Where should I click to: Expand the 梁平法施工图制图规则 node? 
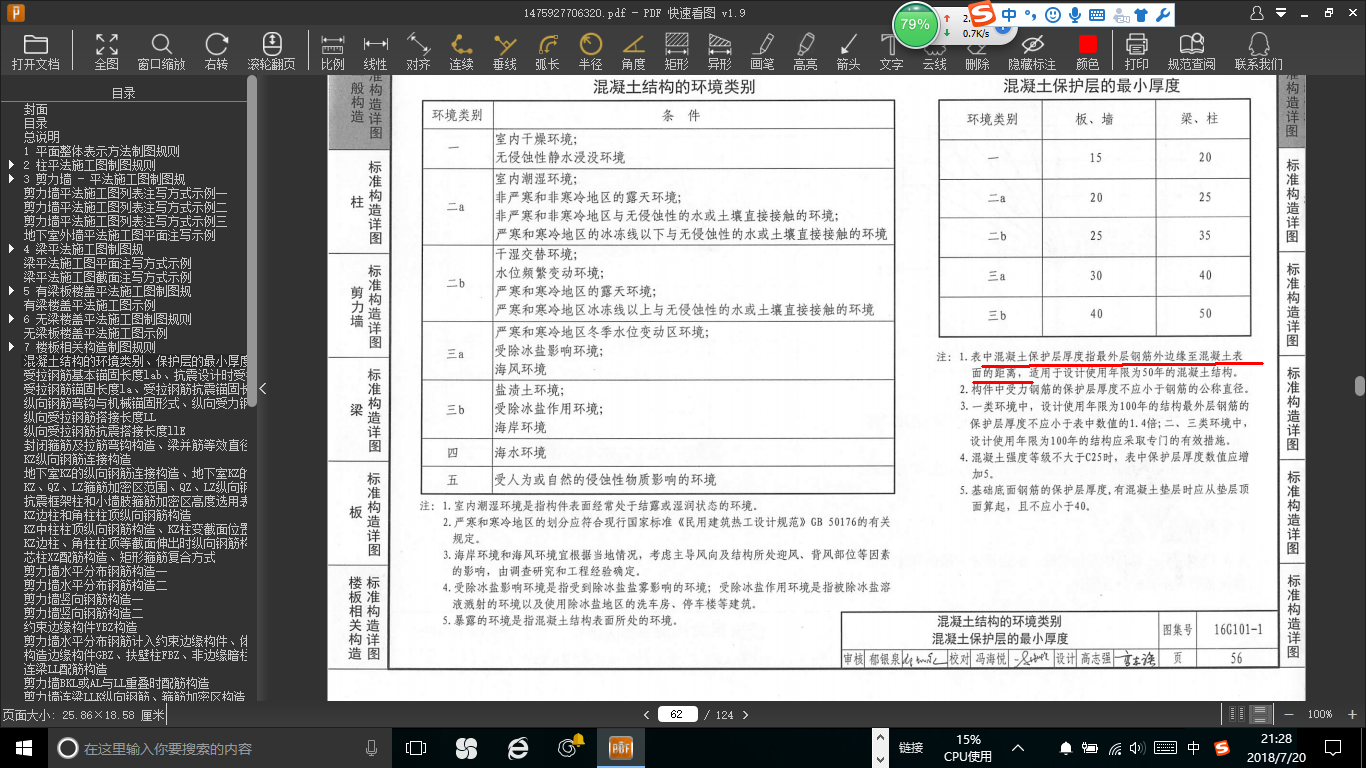pos(11,249)
